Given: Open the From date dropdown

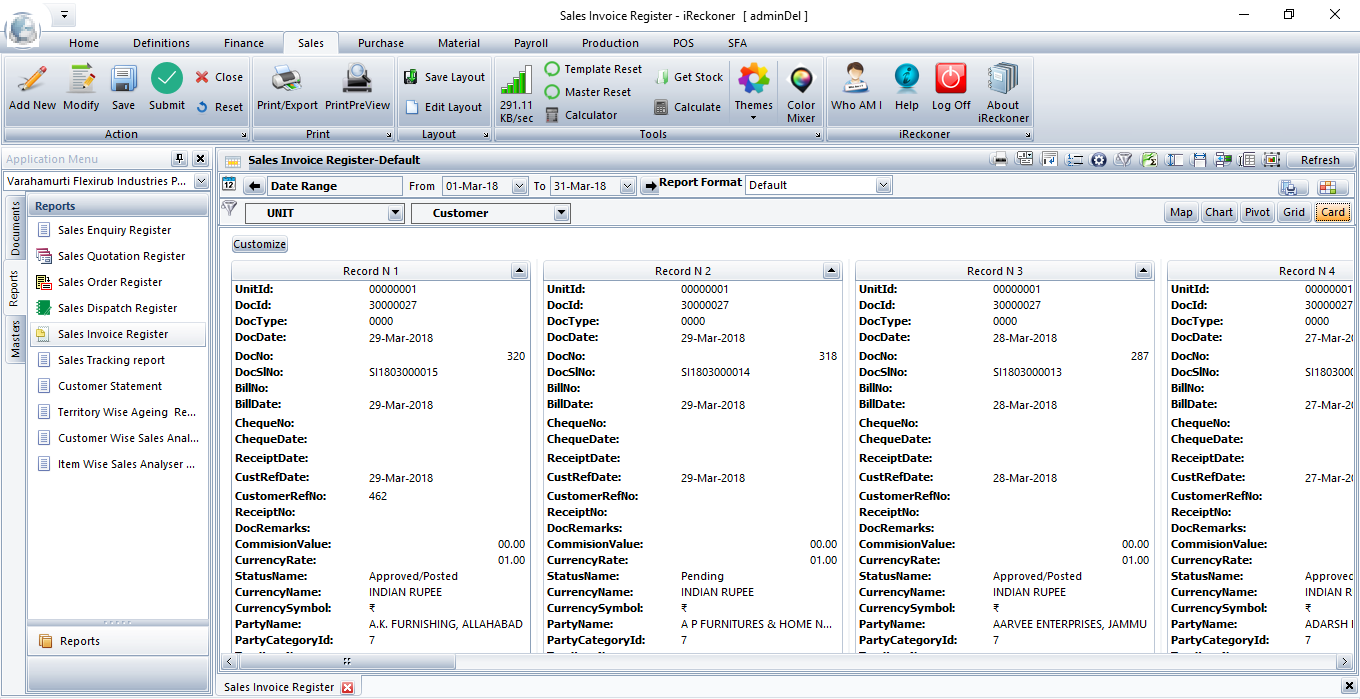Looking at the screenshot, I should pyautogui.click(x=519, y=186).
